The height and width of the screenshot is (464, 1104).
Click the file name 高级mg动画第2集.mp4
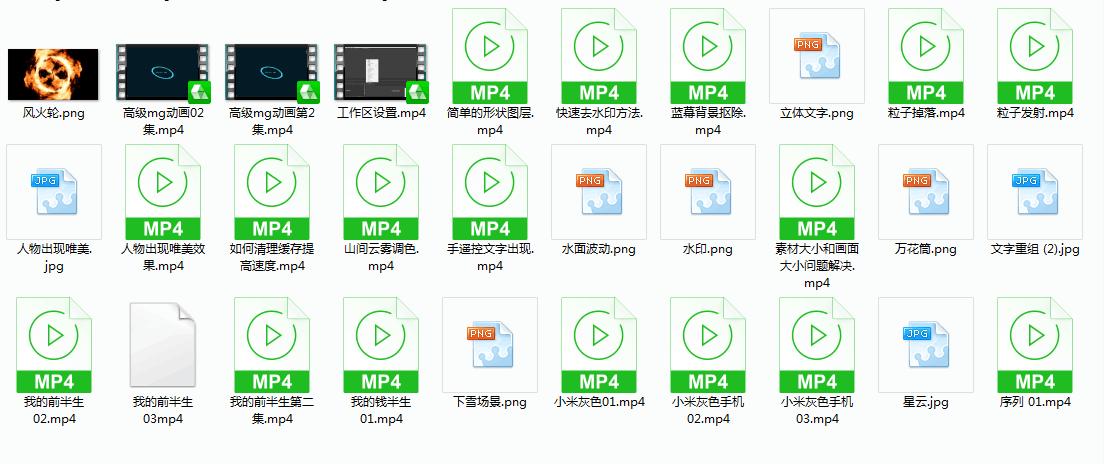(272, 121)
